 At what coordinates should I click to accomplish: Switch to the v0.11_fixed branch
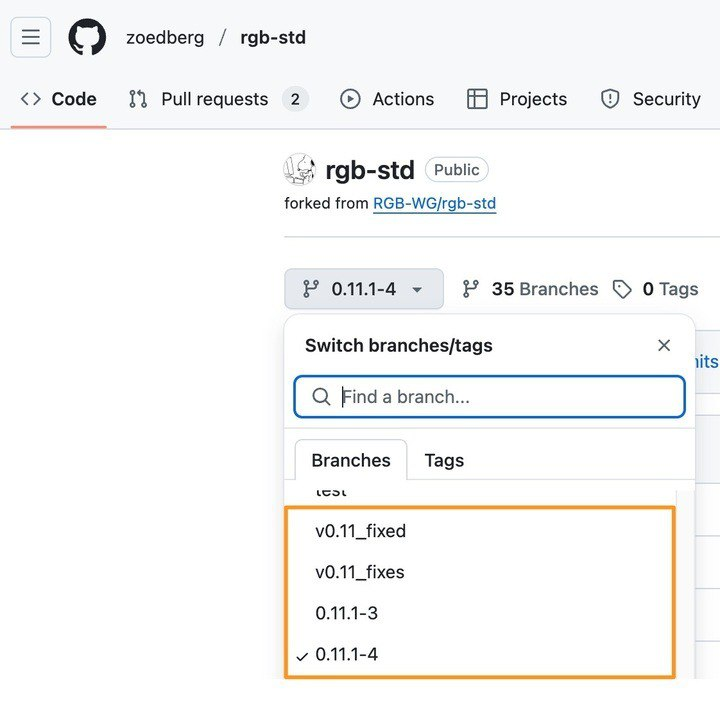coord(479,531)
